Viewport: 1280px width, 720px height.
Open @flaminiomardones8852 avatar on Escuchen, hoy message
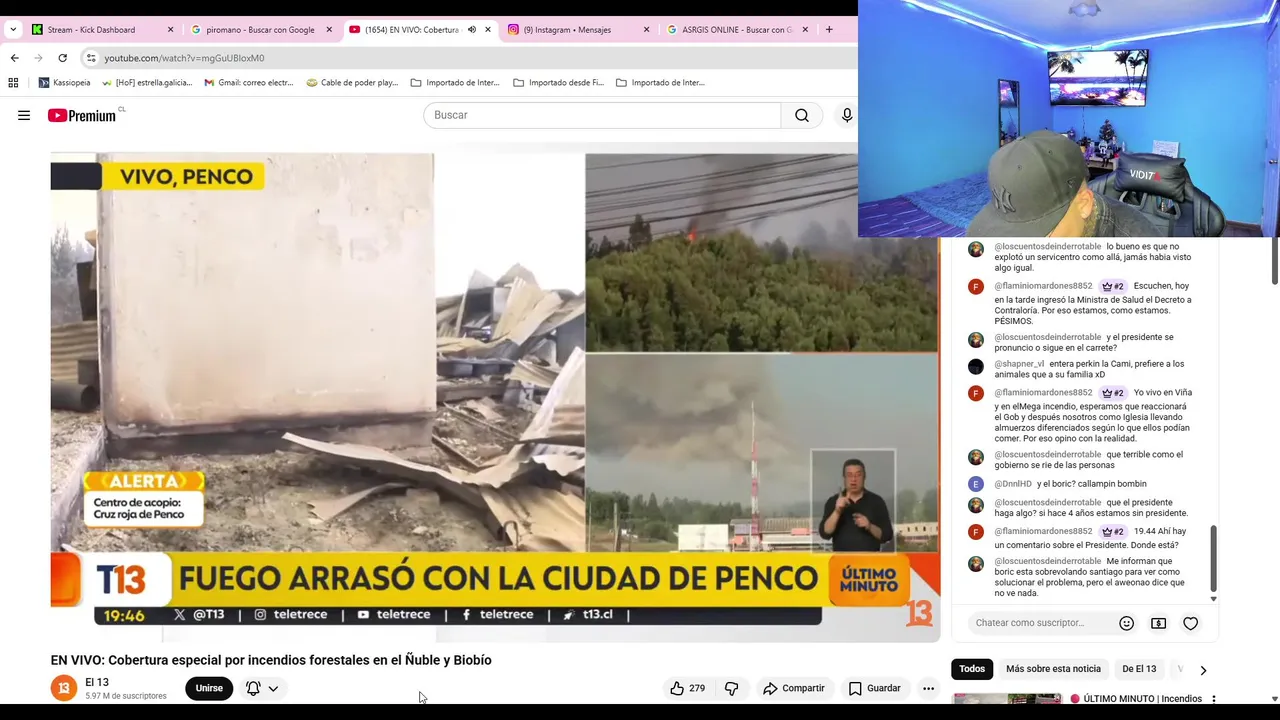(x=976, y=287)
